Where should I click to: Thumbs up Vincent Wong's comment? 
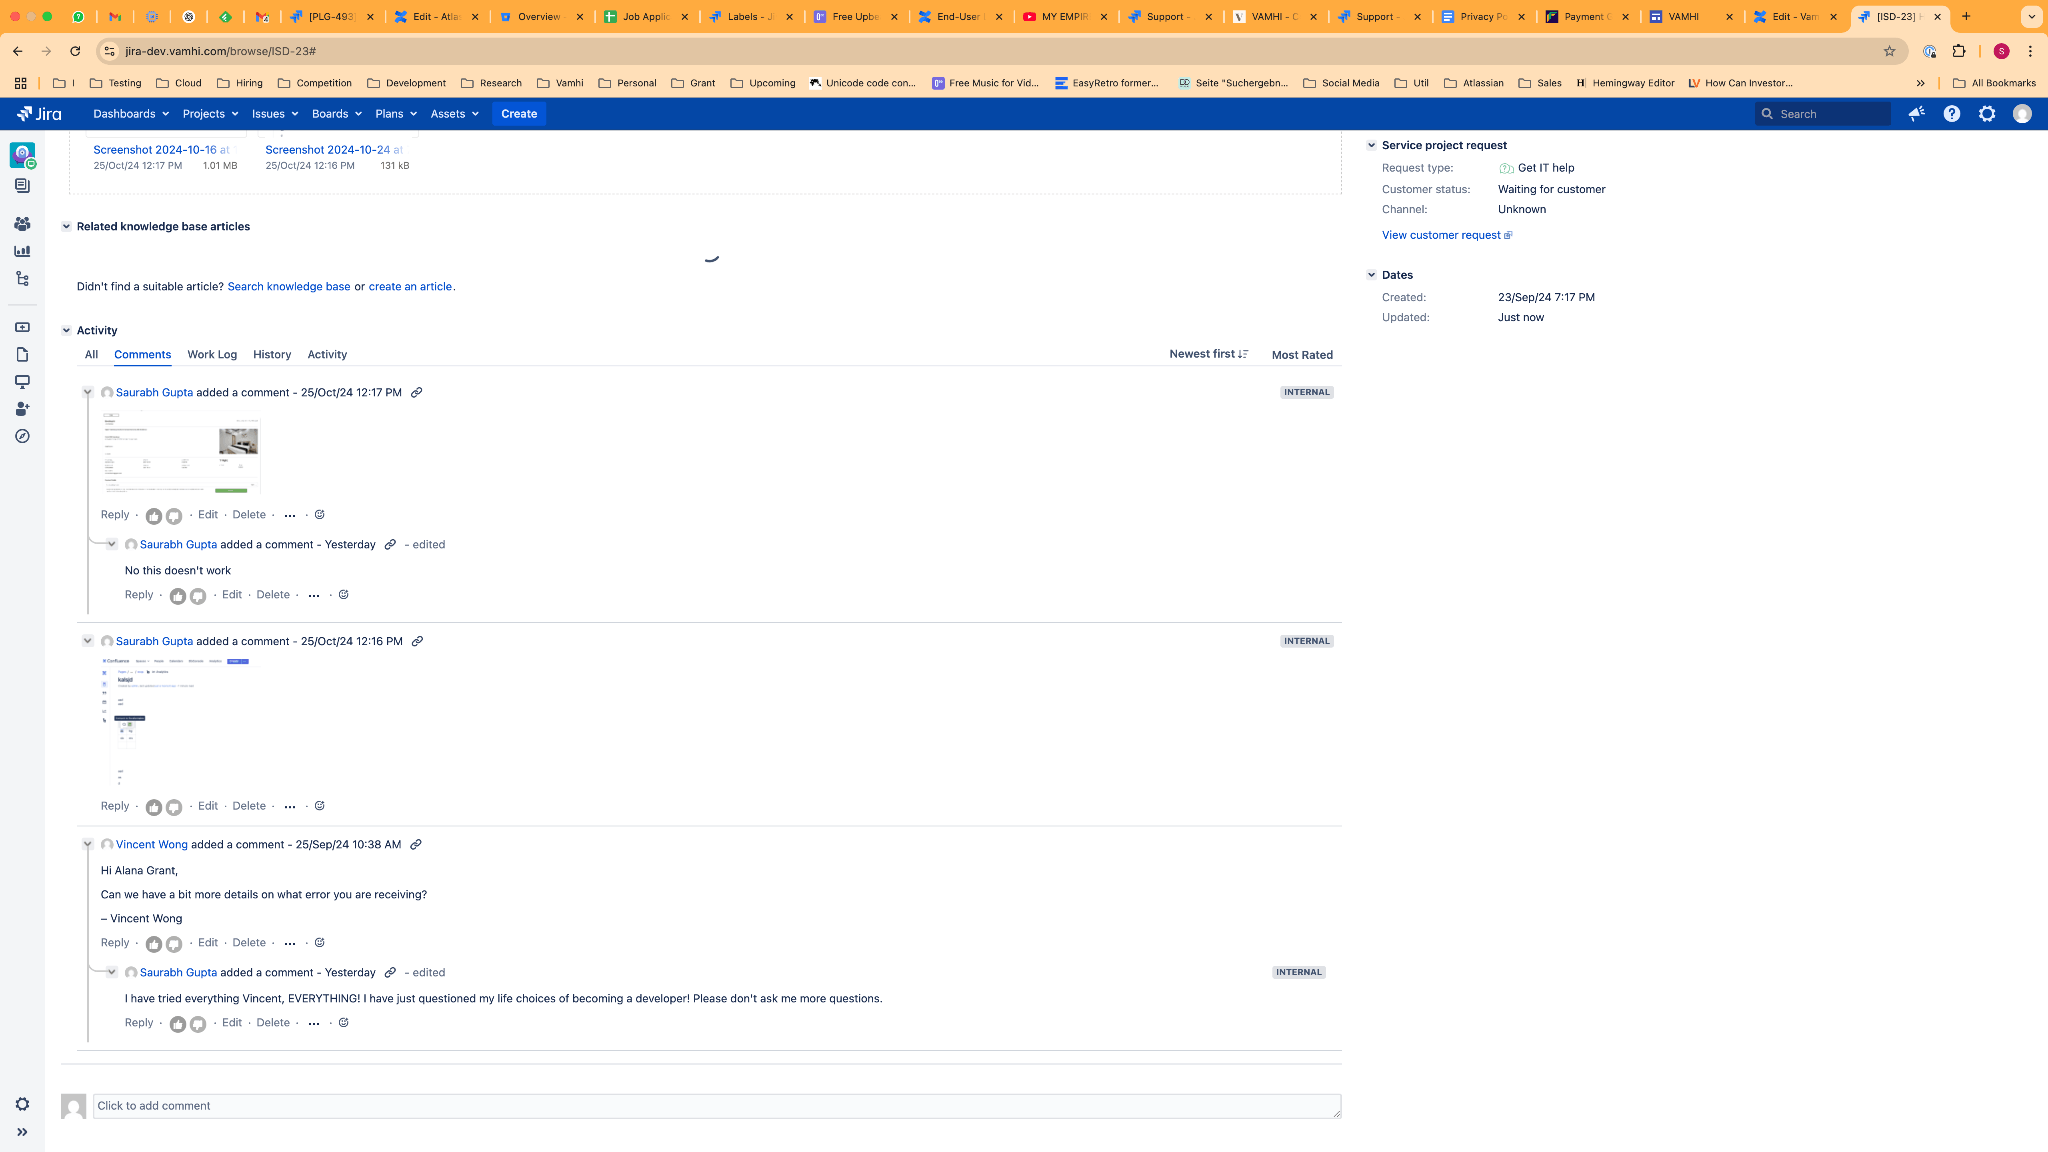[153, 944]
